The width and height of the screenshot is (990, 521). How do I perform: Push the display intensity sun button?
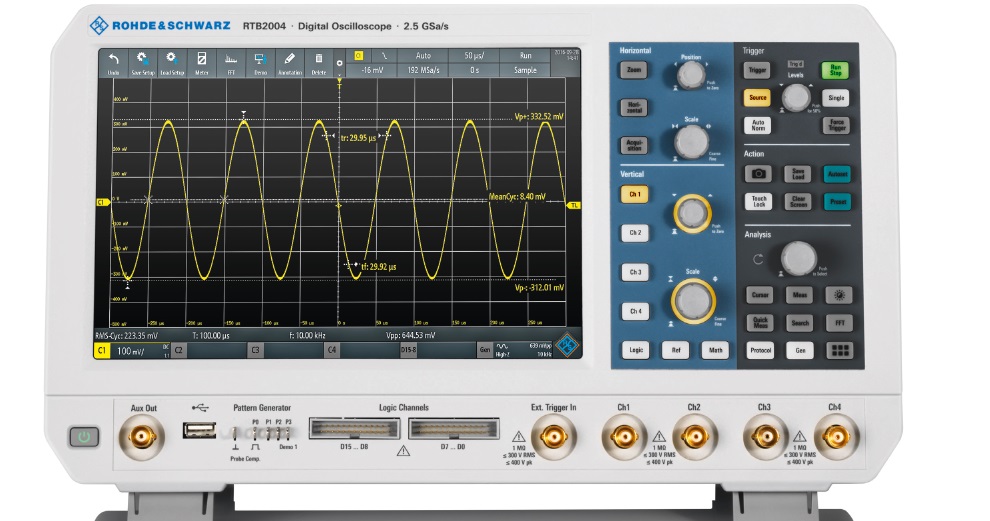tap(839, 295)
